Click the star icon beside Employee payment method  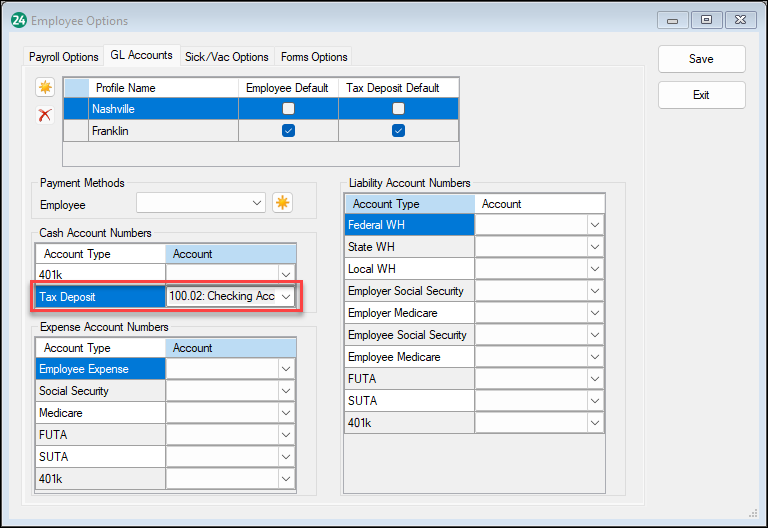283,204
